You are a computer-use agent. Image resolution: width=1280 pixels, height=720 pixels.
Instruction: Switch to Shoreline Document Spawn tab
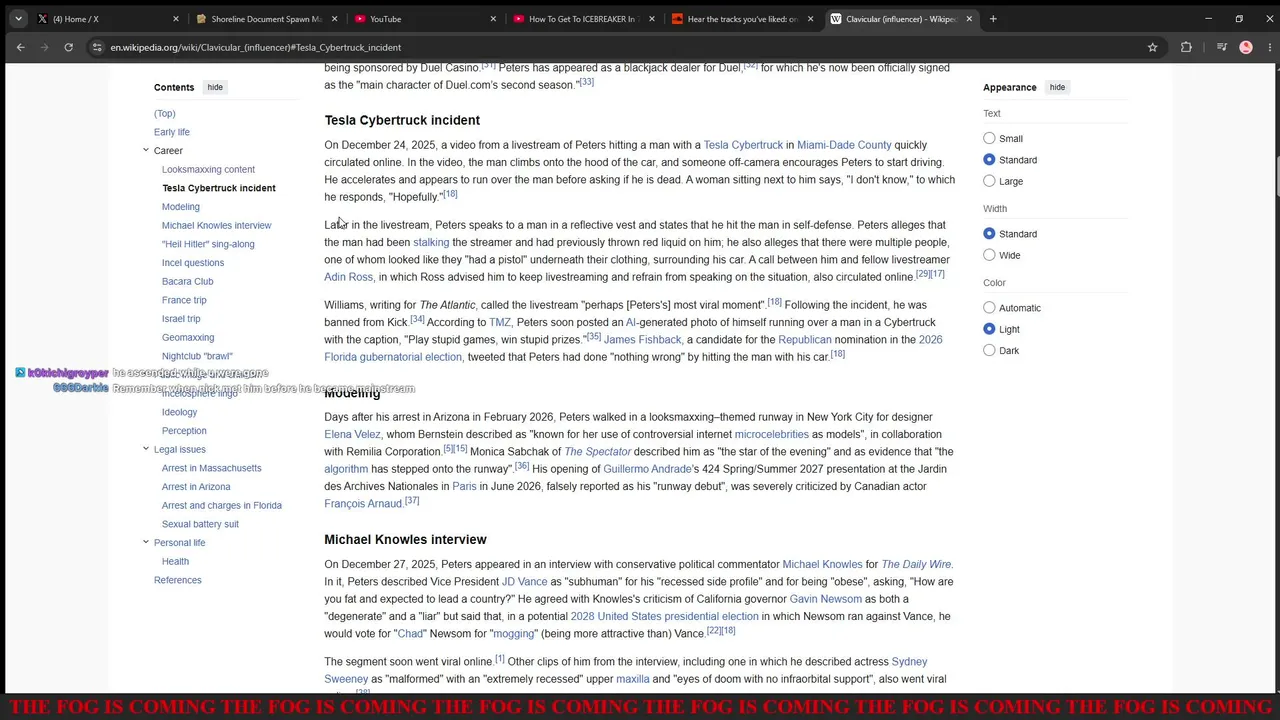(x=265, y=19)
